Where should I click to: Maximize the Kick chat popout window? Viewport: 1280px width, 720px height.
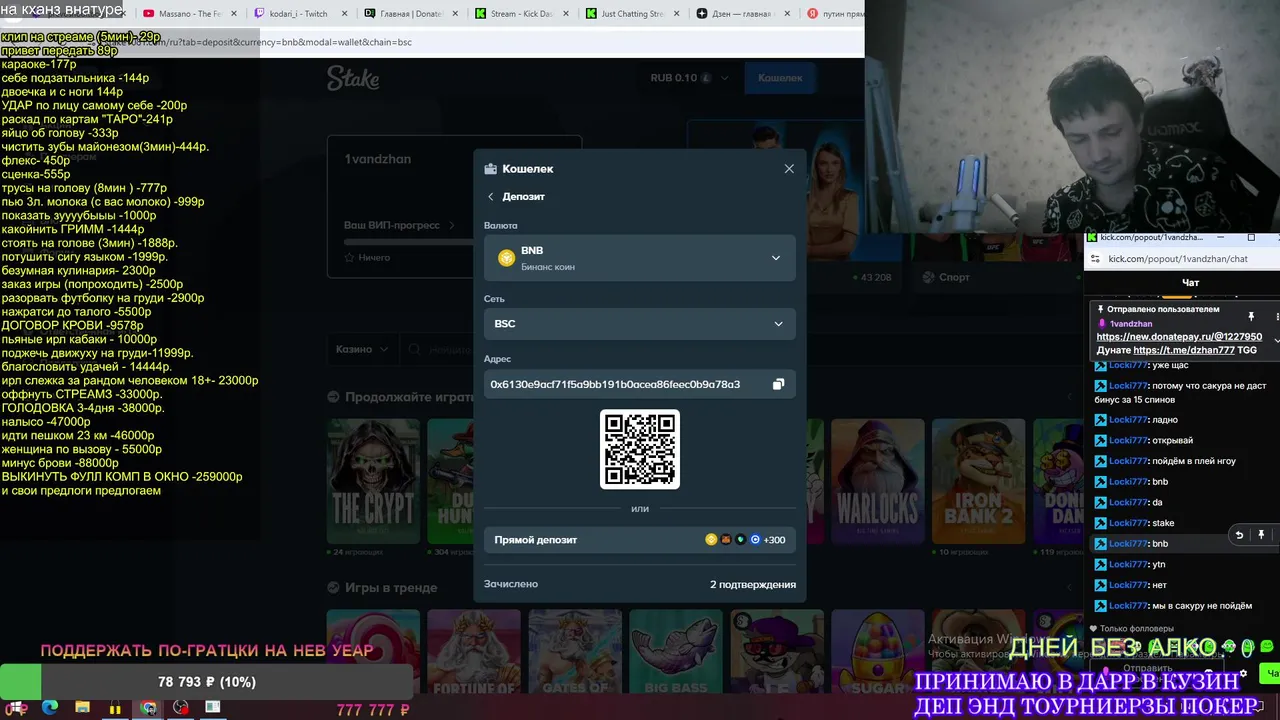click(1251, 238)
